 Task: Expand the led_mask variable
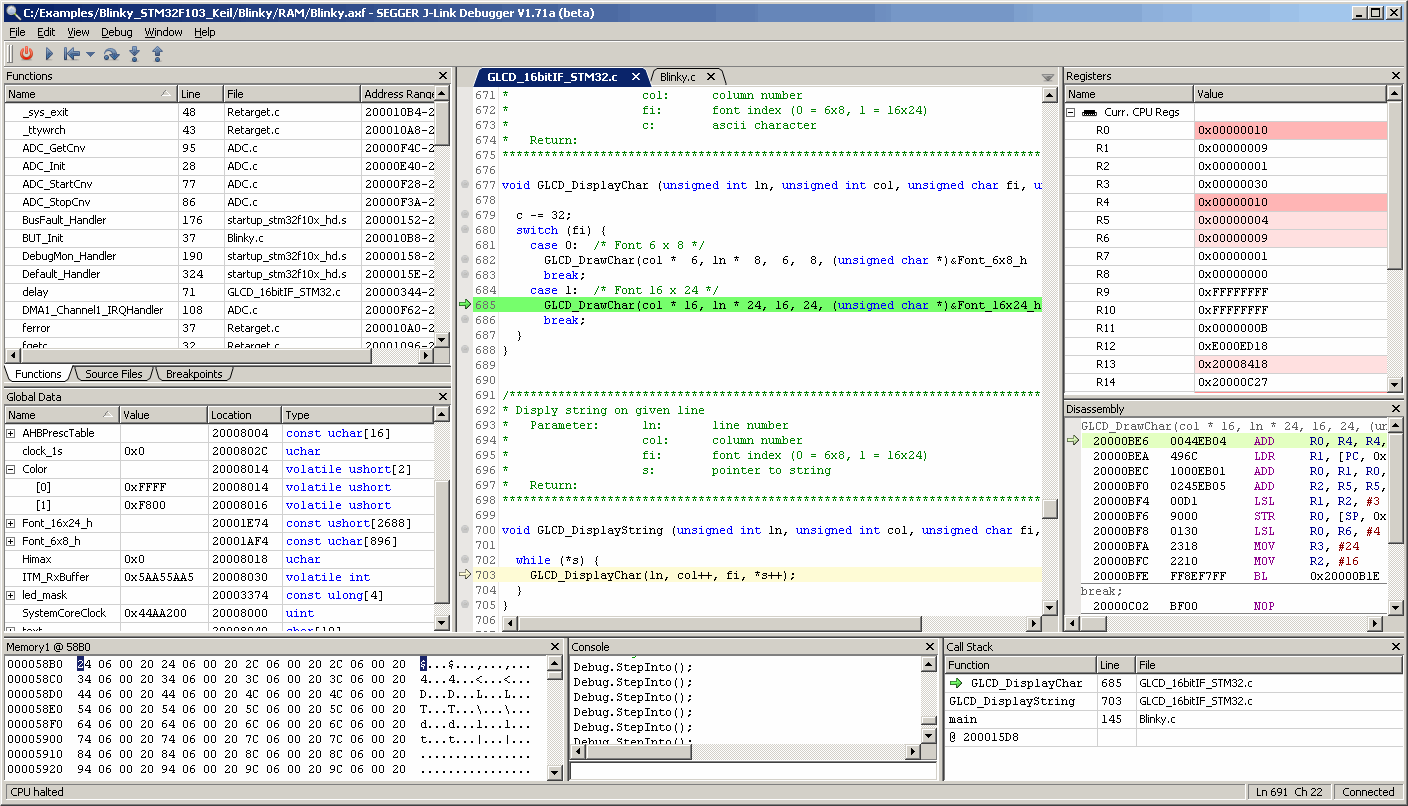(11, 595)
